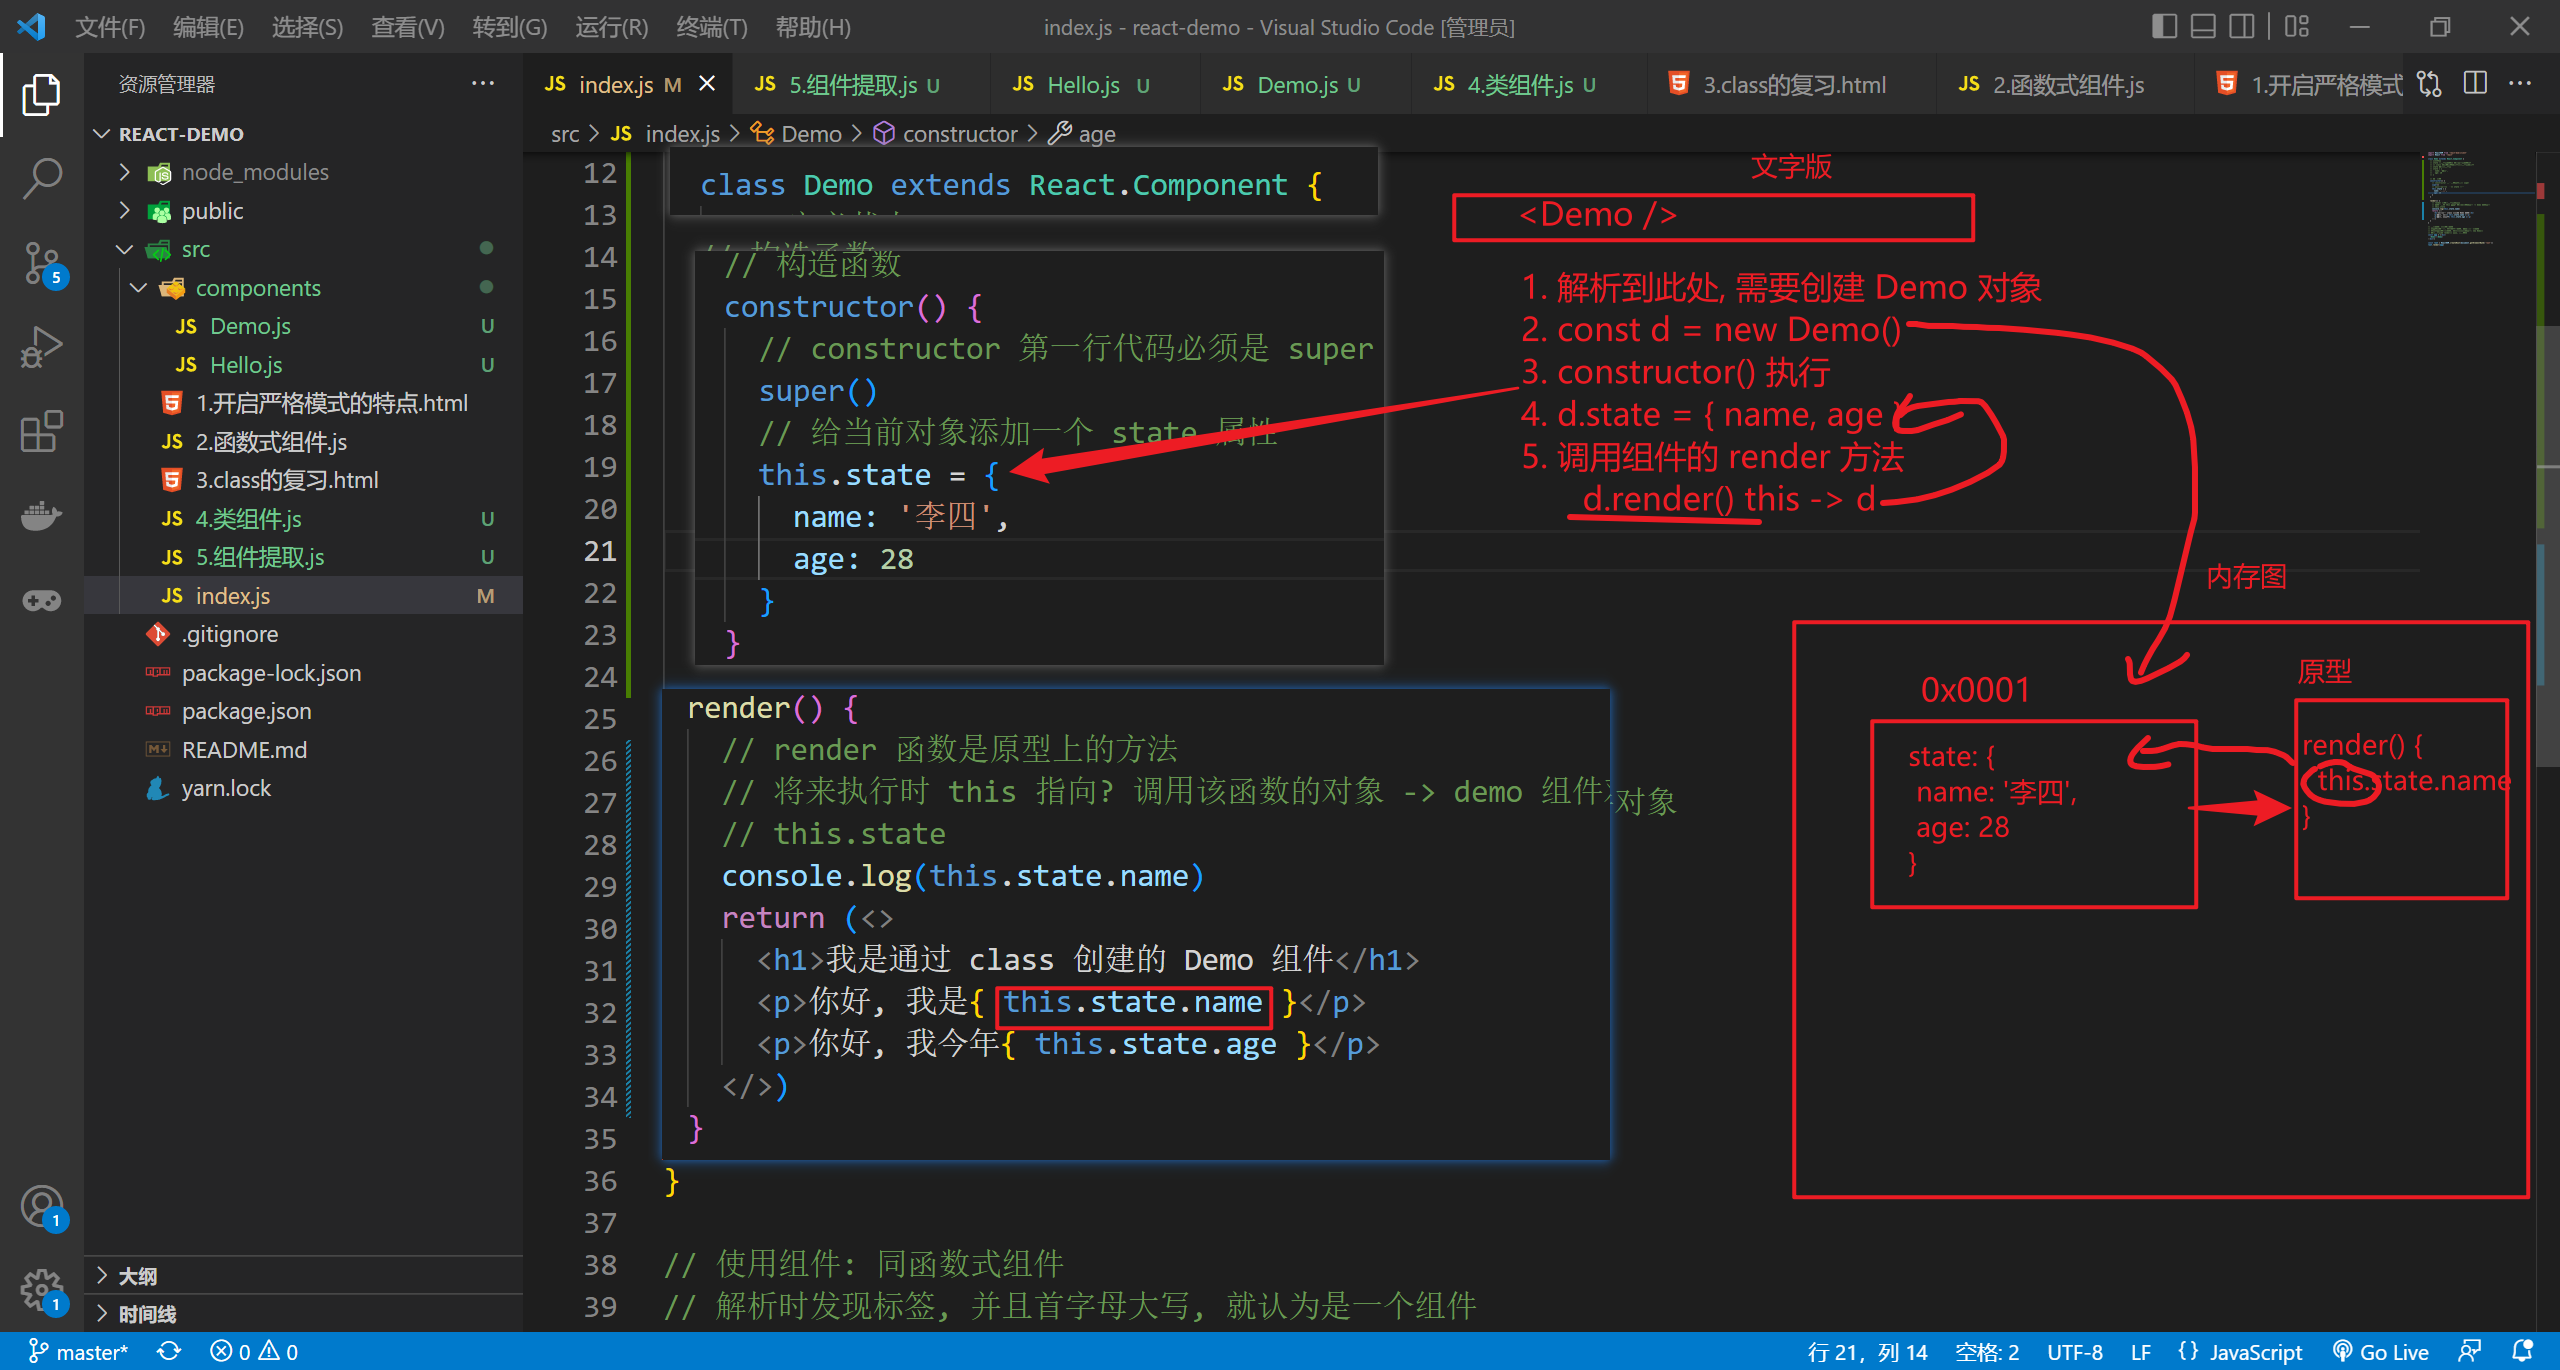Open the Extensions view
Viewport: 2560px width, 1370px height.
(41, 431)
